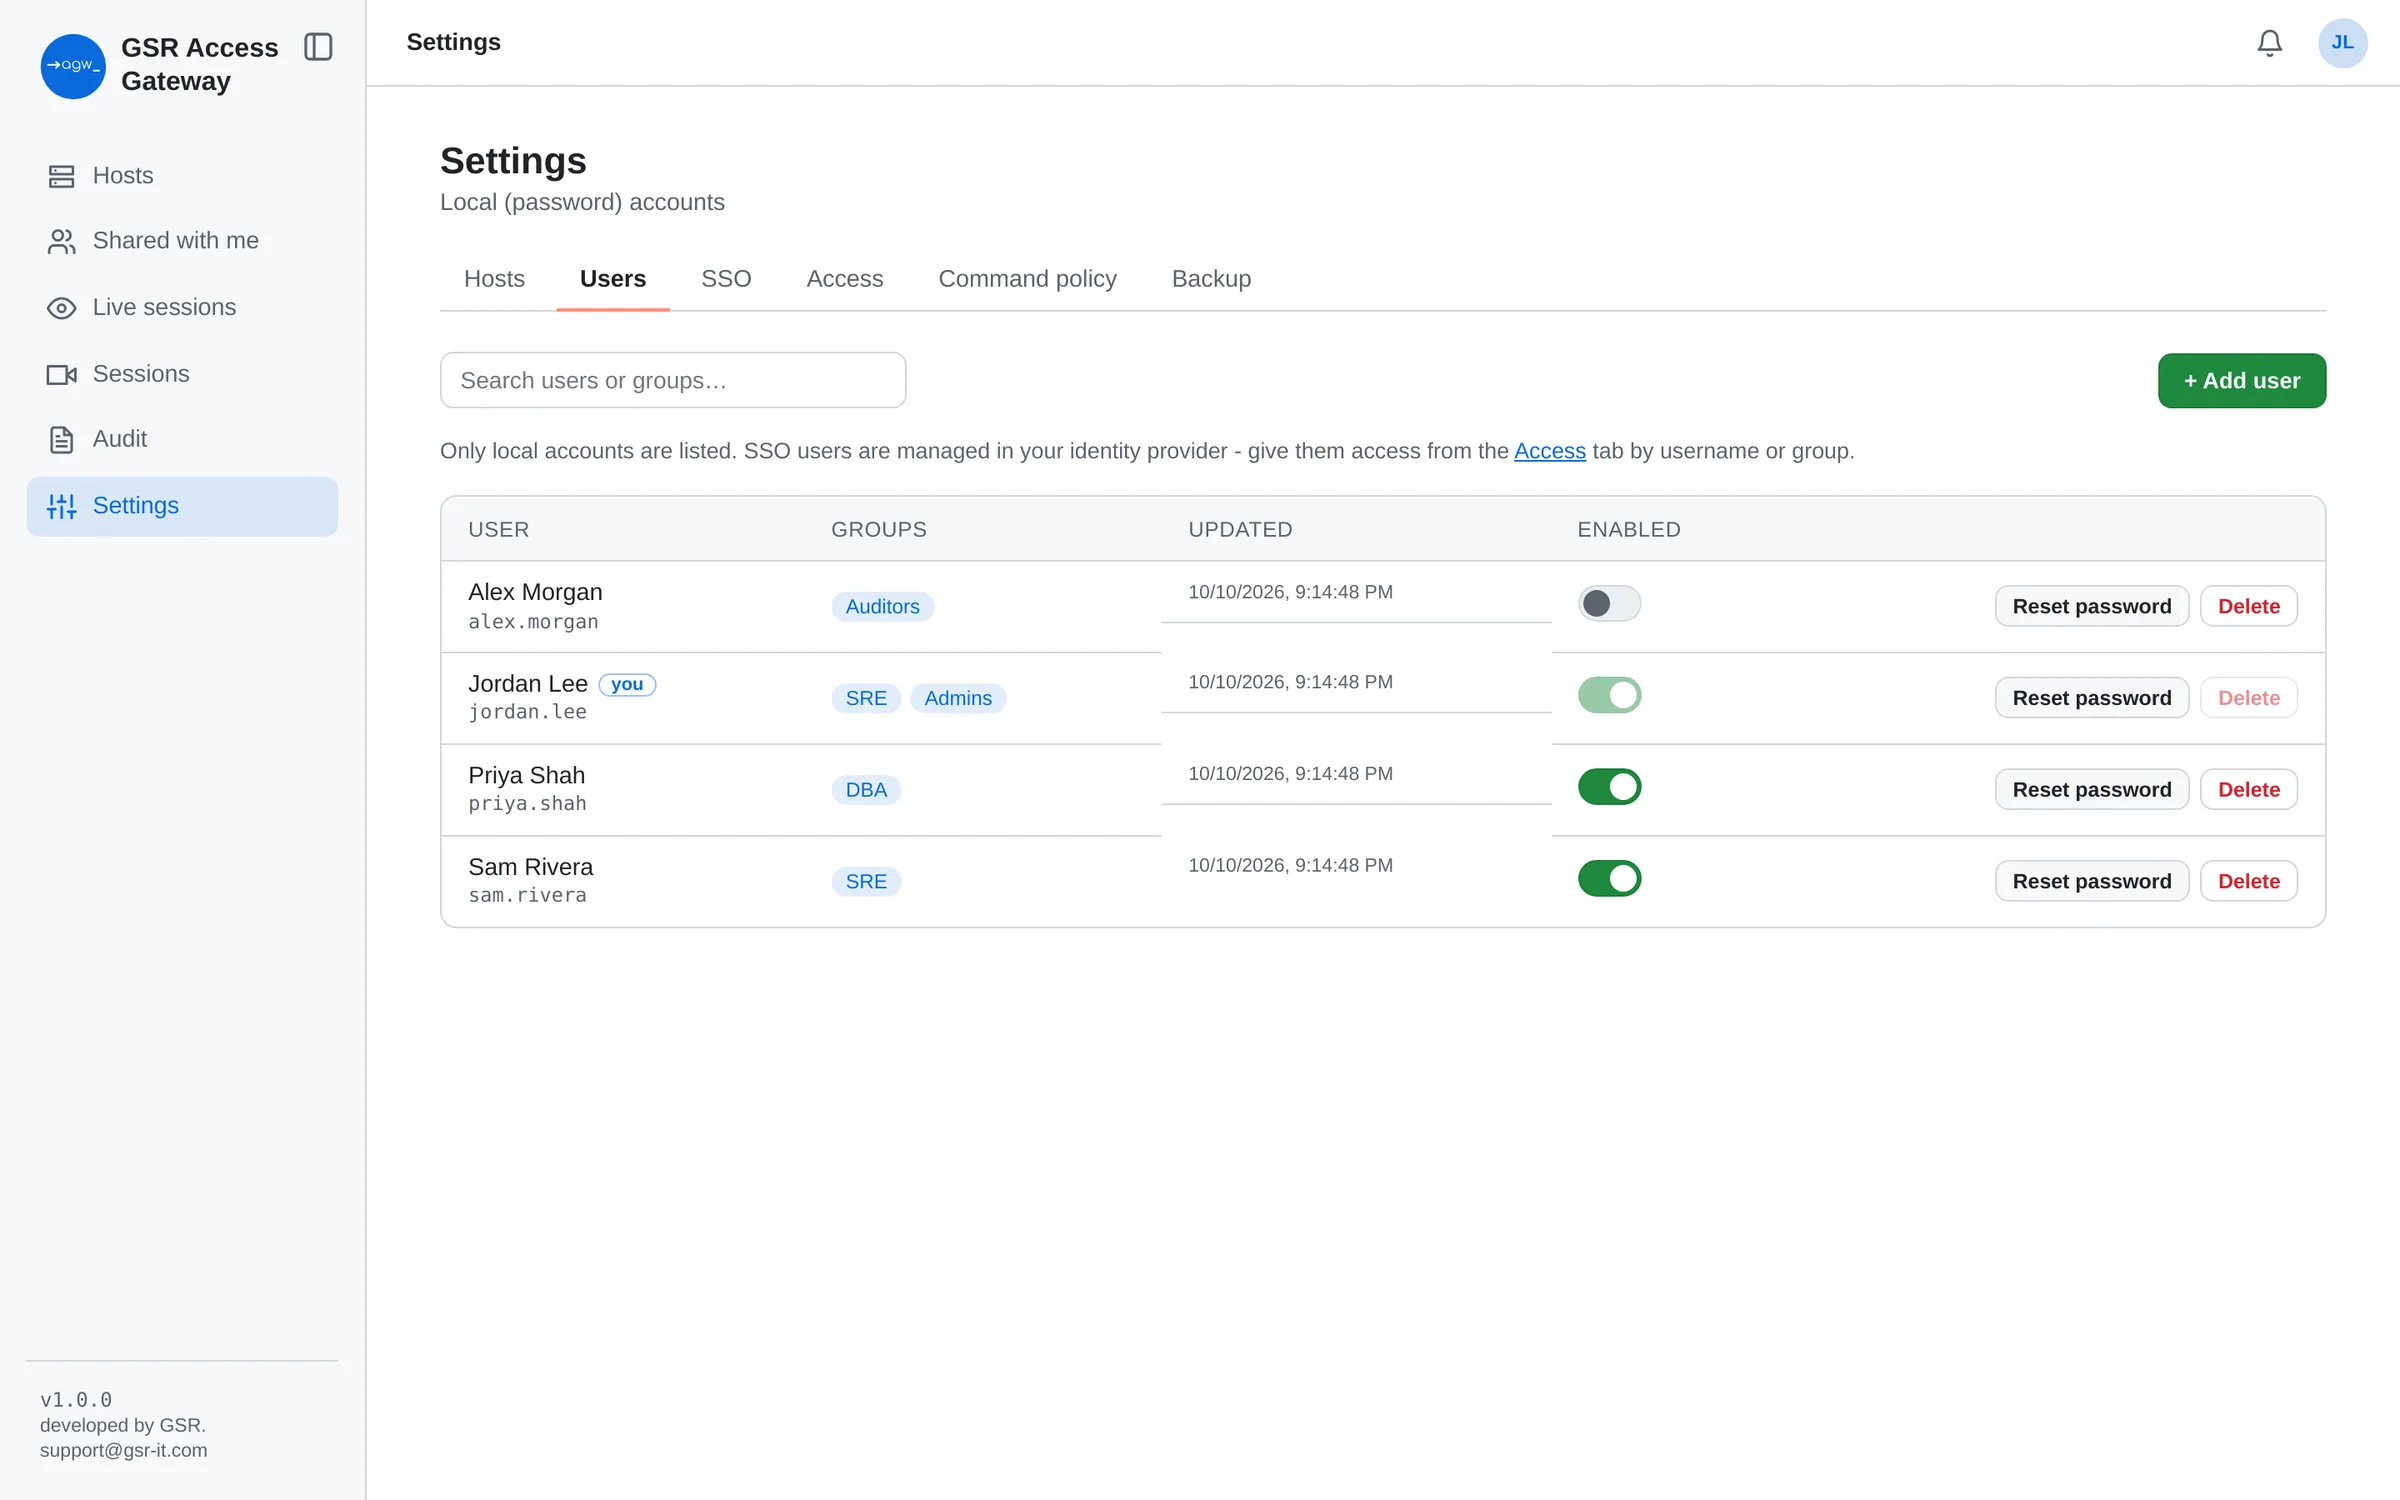Click the Live sessions eye icon

[x=61, y=308]
